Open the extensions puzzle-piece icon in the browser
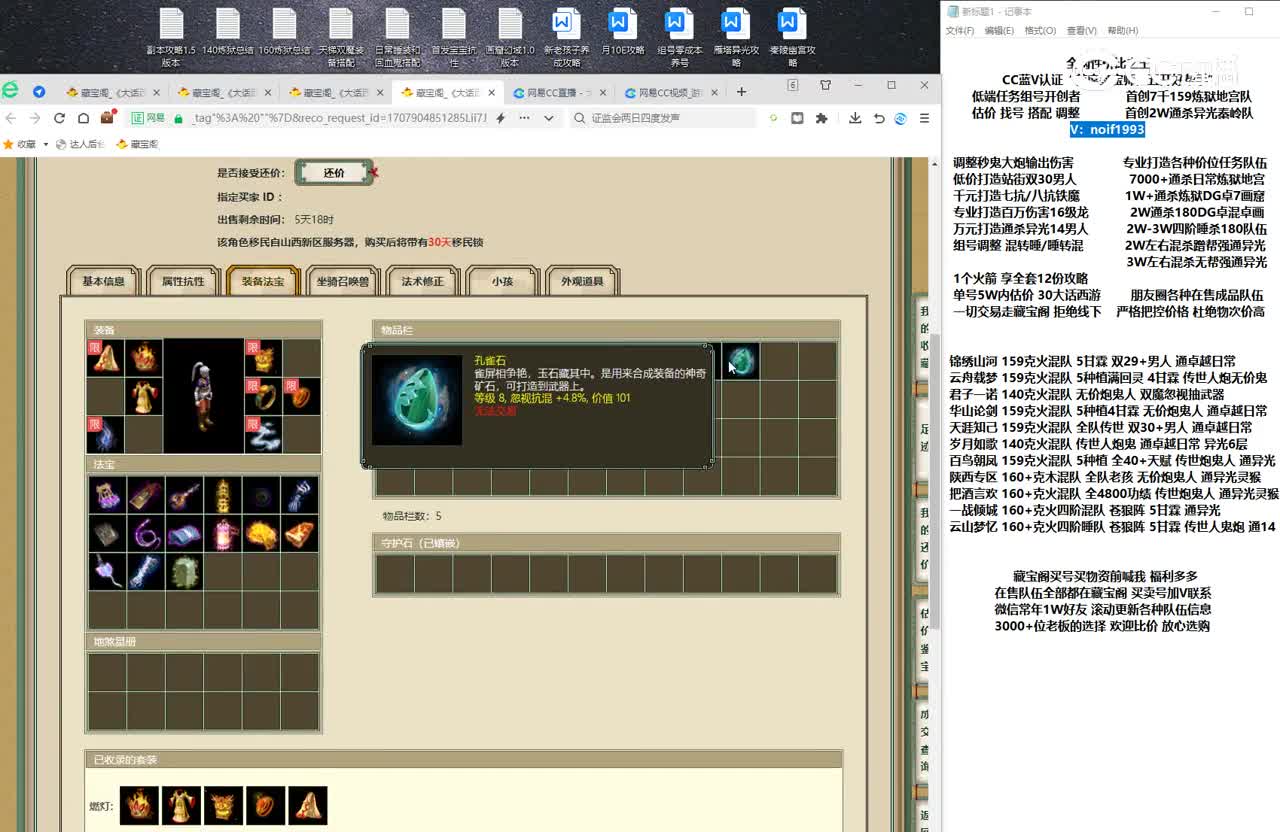The width and height of the screenshot is (1280, 832). click(x=821, y=118)
